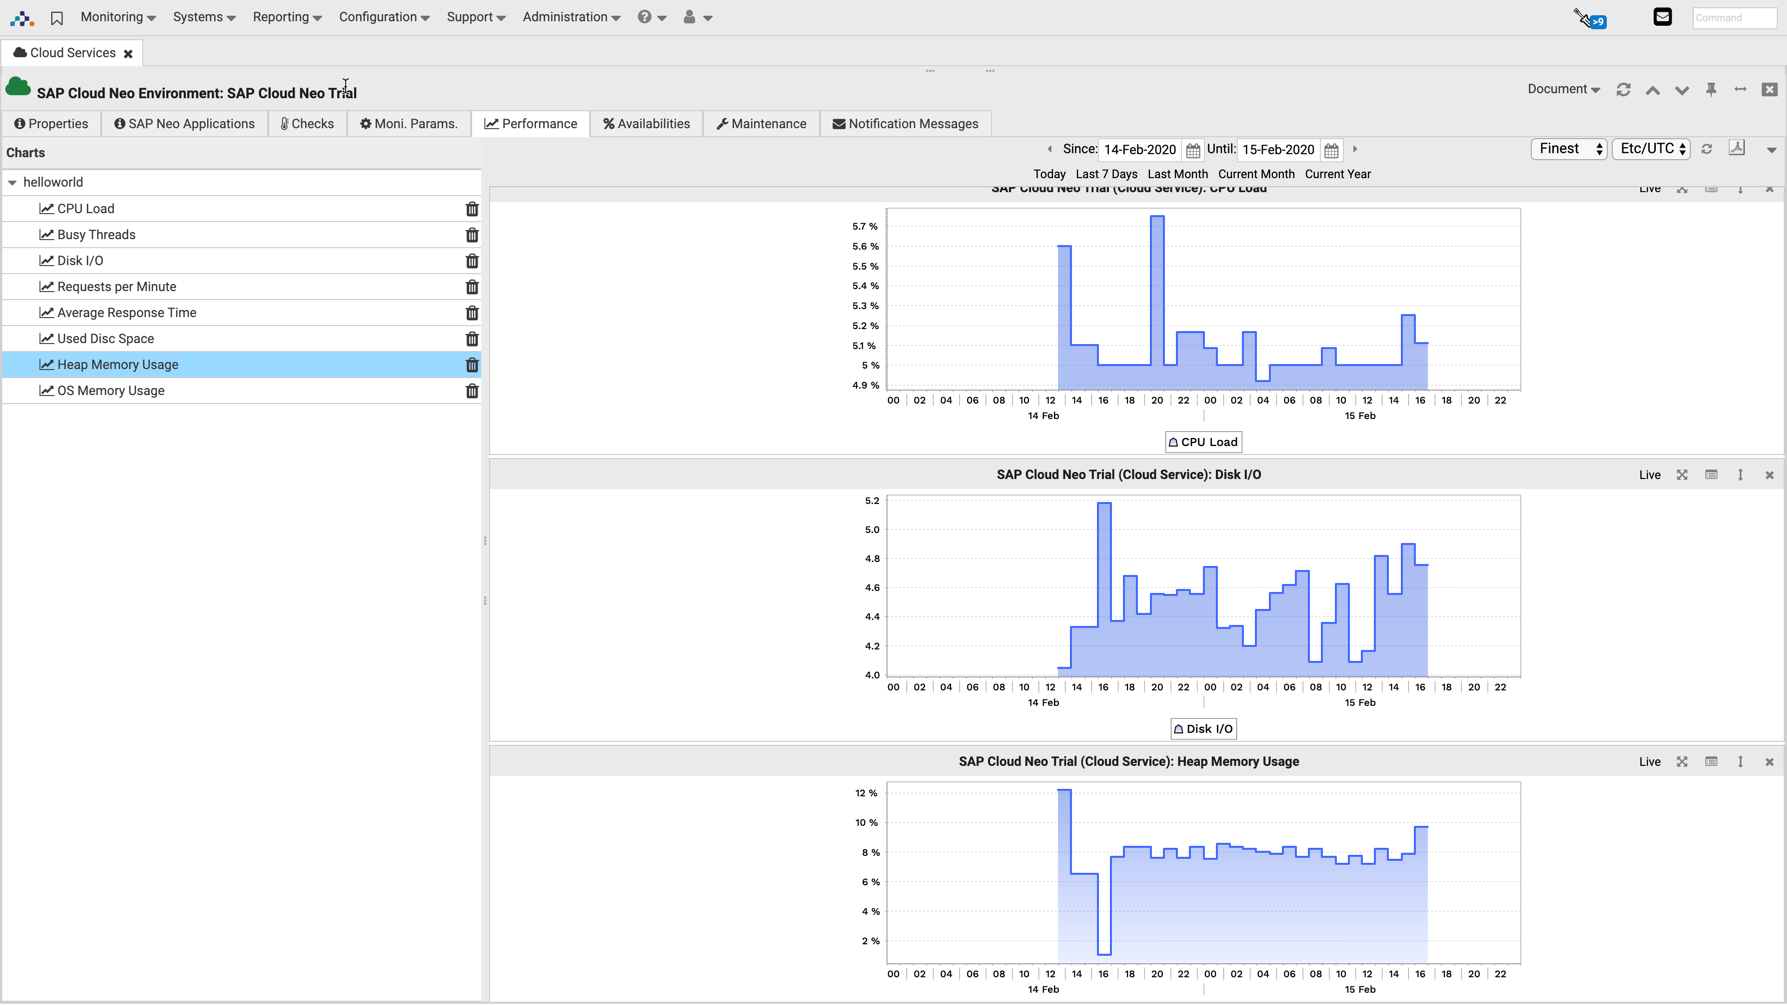
Task: Open the Reporting menu
Action: (287, 17)
